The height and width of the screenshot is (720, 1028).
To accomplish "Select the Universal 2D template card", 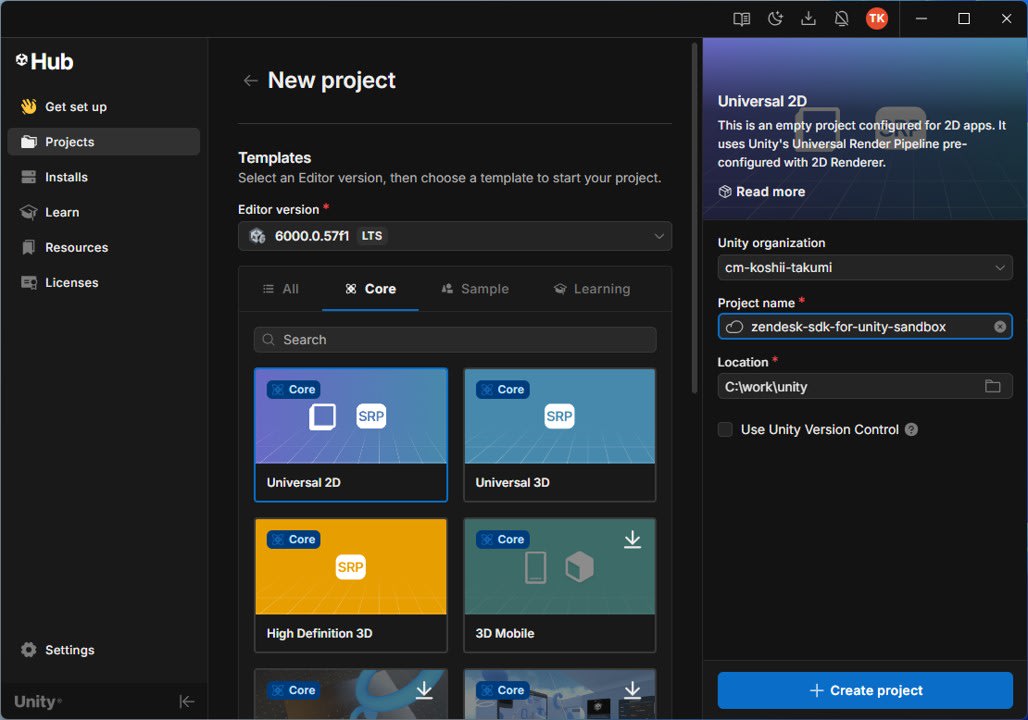I will click(x=351, y=435).
